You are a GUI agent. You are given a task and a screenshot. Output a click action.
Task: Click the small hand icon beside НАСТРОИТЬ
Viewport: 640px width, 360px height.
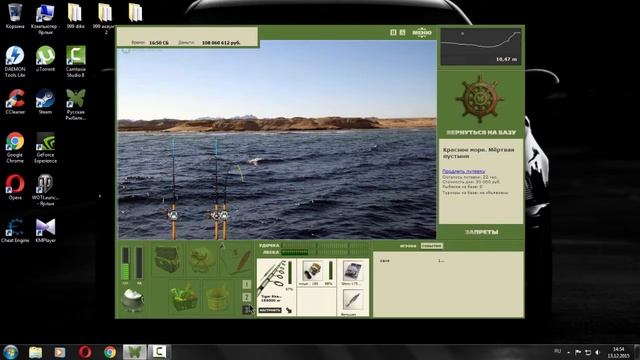point(289,310)
